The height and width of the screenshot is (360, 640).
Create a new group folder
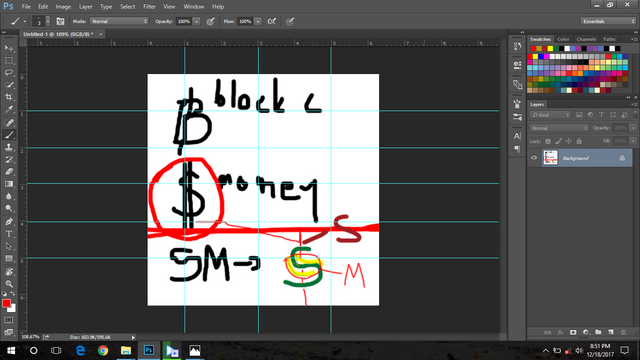pyautogui.click(x=598, y=332)
